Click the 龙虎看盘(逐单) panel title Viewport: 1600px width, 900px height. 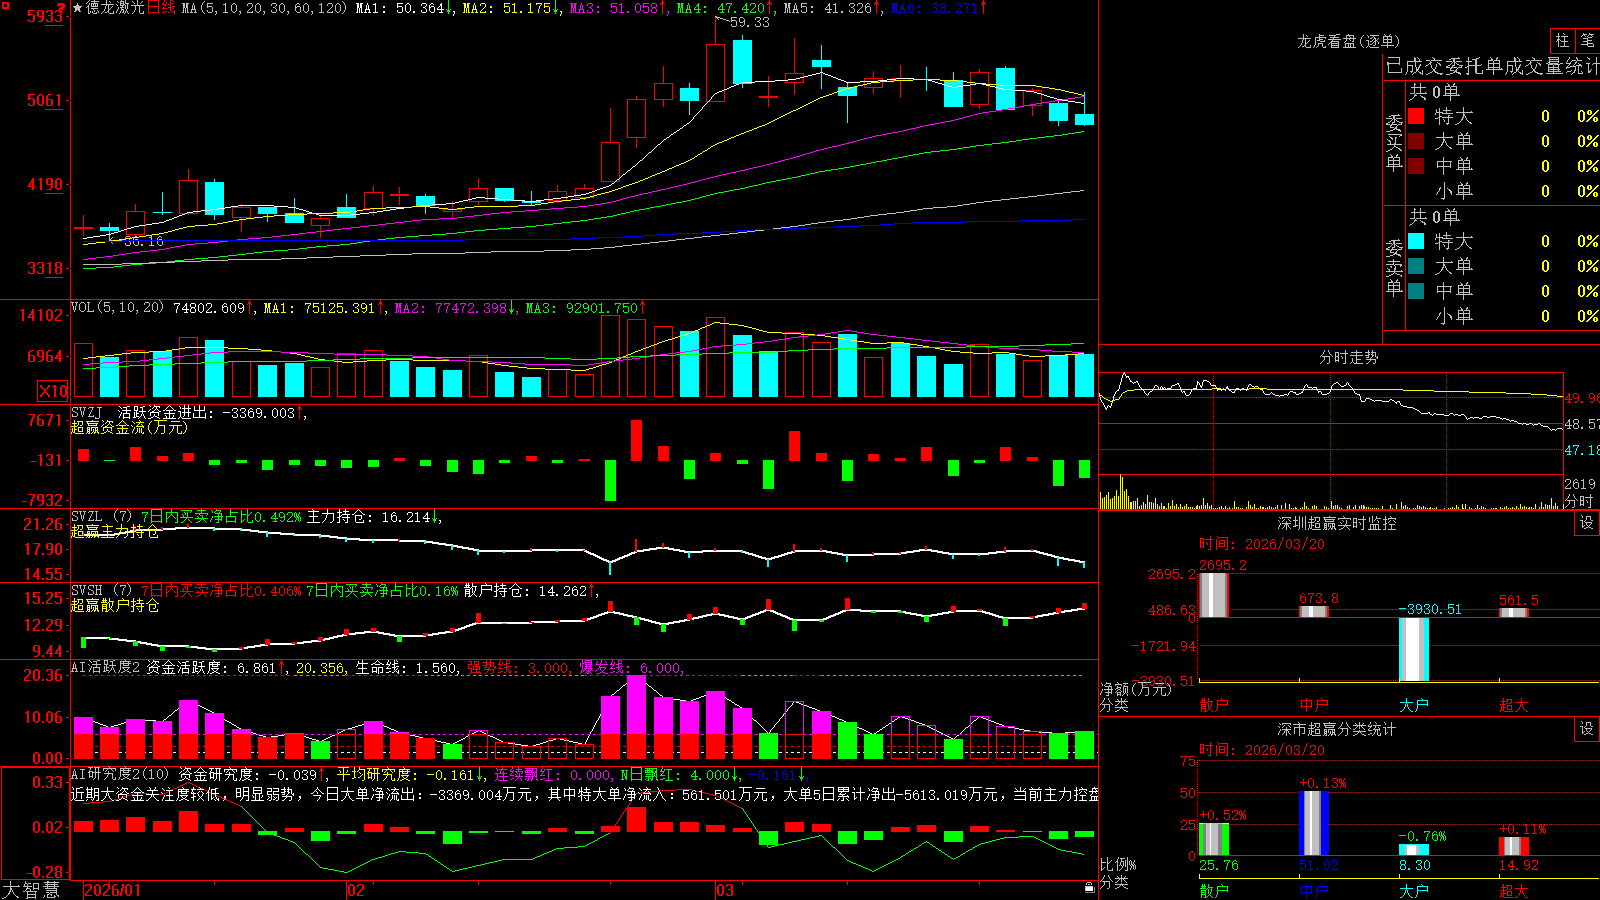[x=1348, y=41]
